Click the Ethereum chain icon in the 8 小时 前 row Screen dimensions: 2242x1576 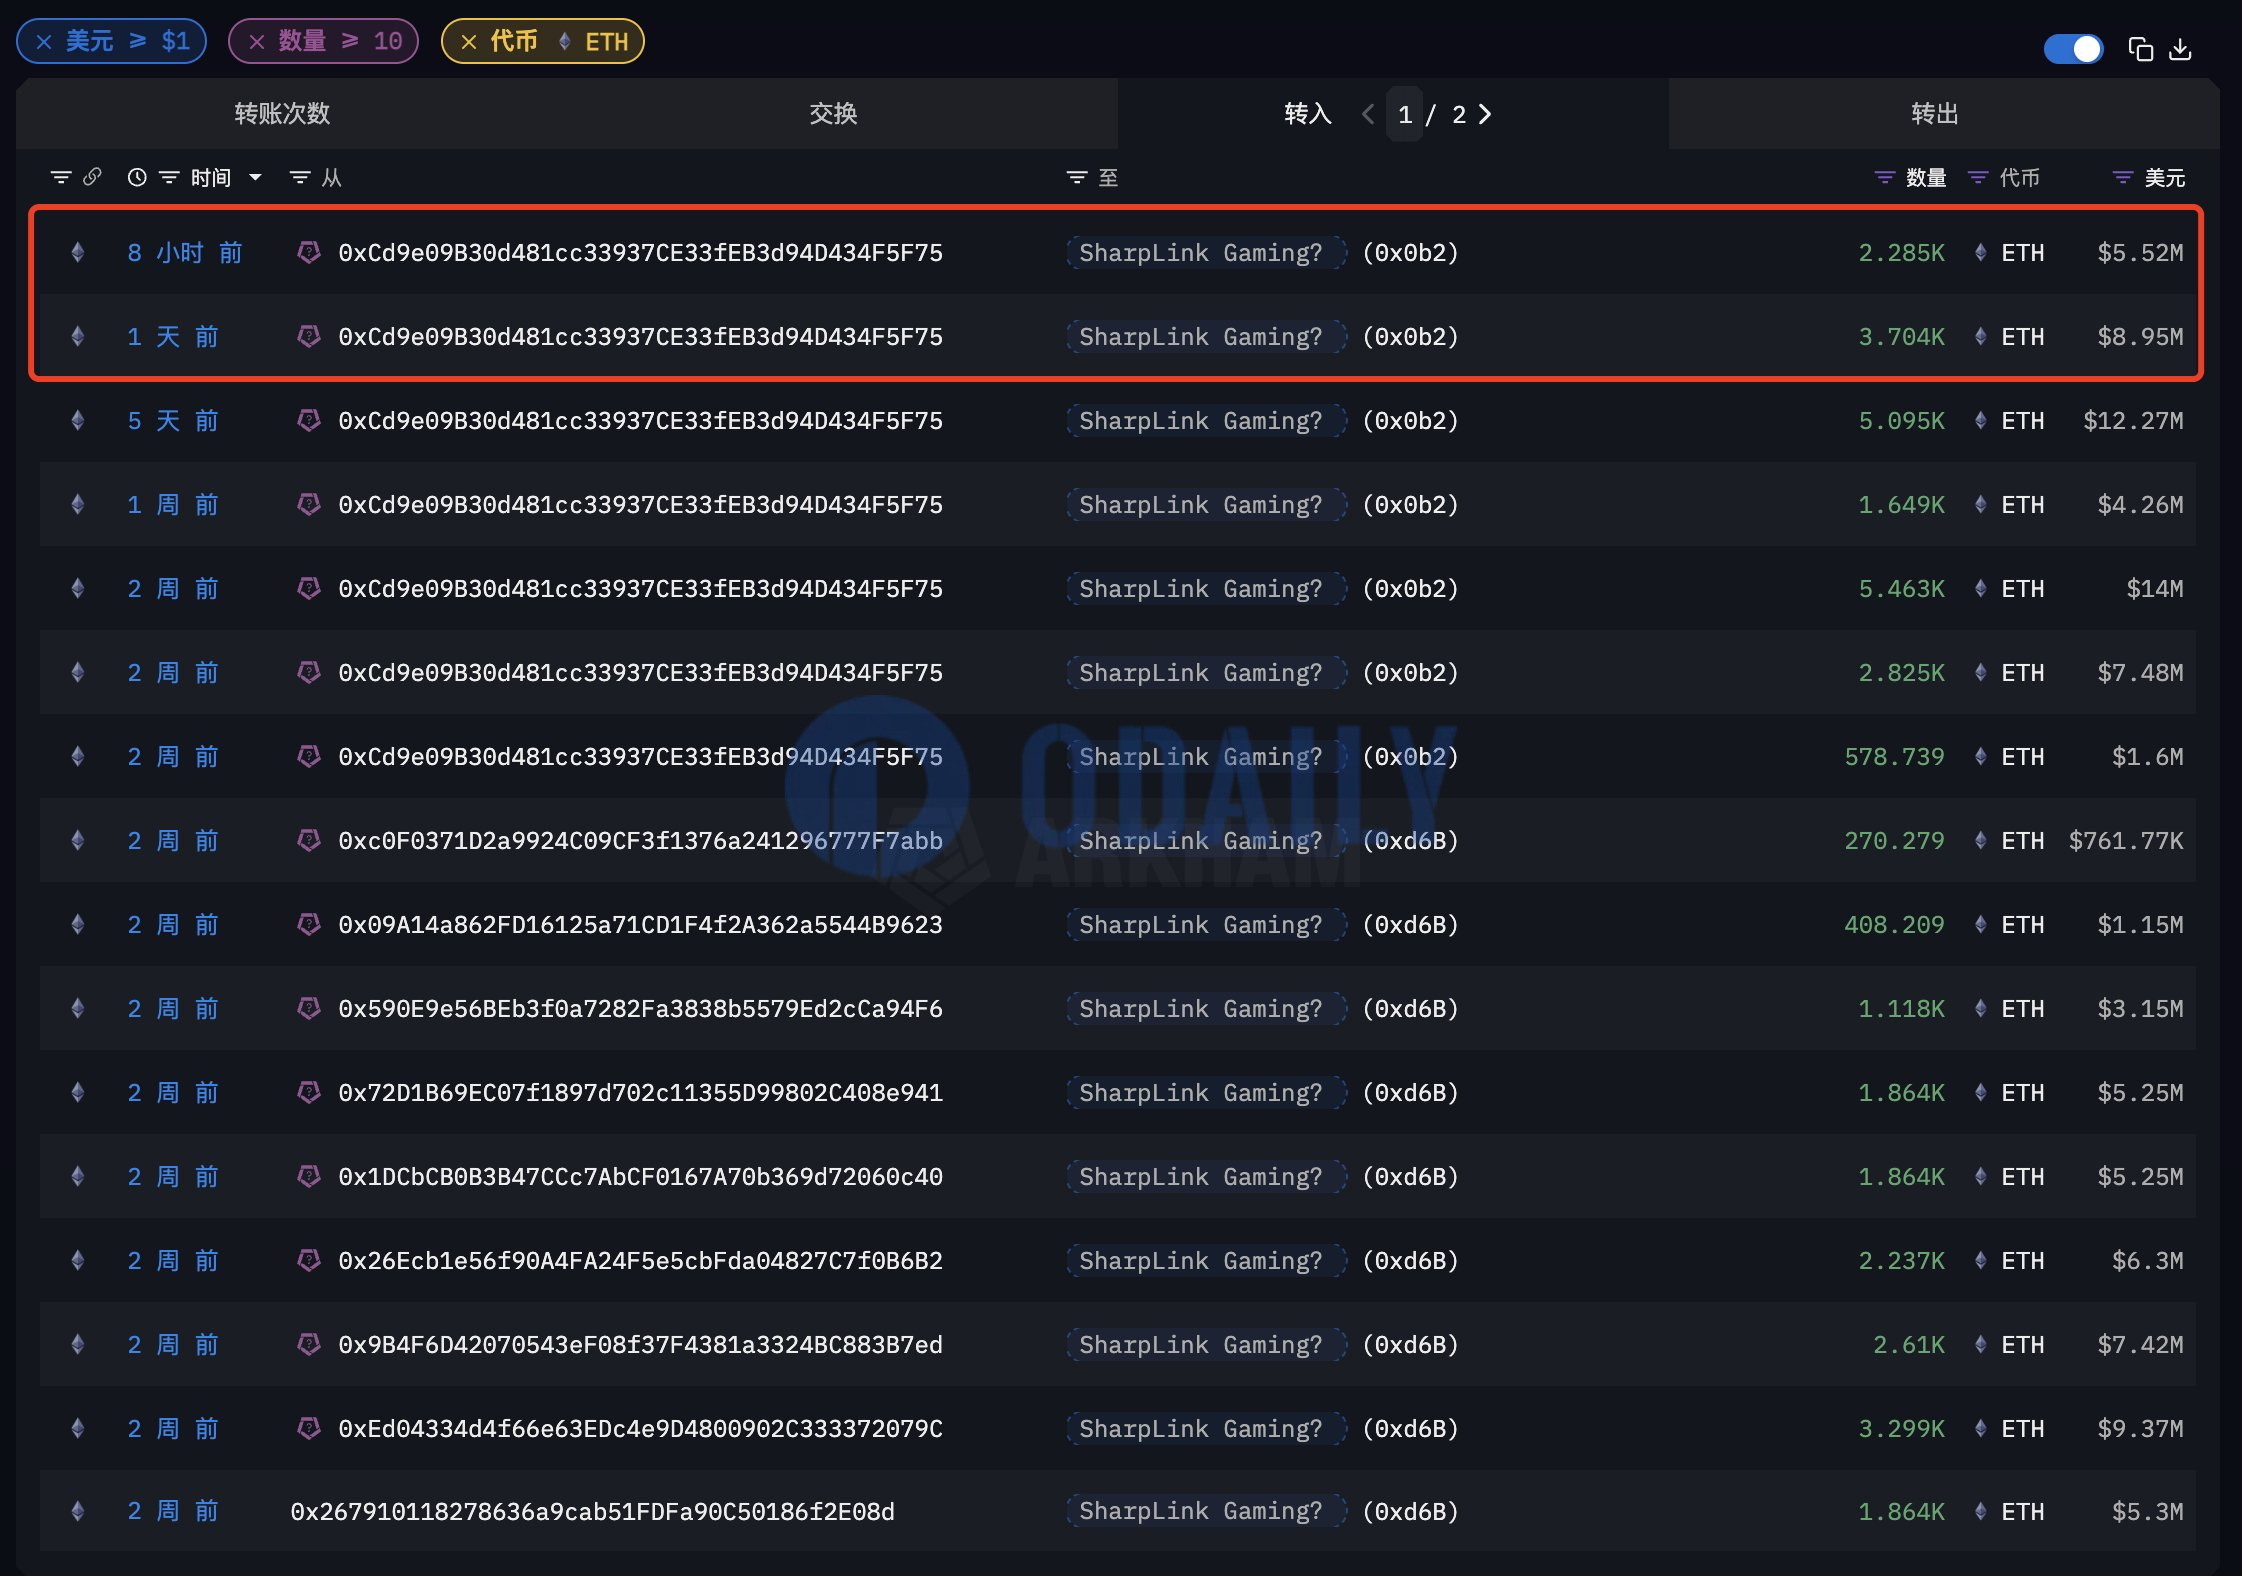point(78,253)
